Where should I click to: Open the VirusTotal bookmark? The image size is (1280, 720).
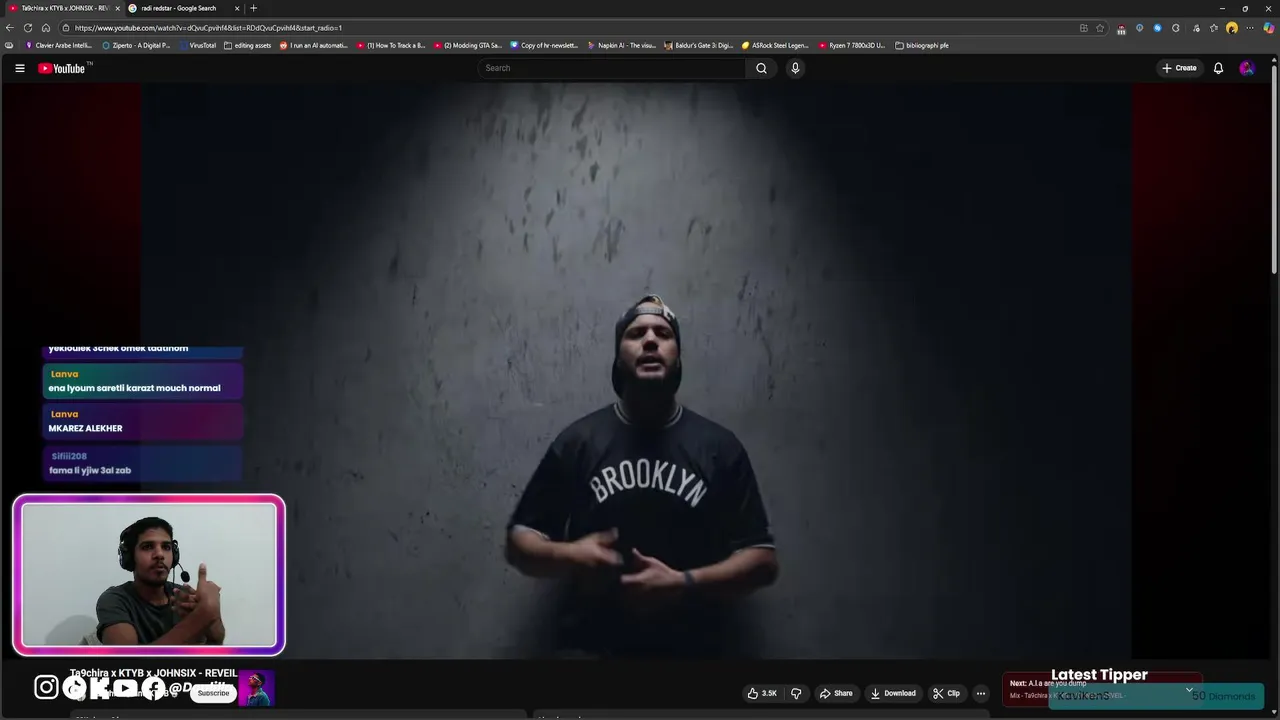(198, 45)
